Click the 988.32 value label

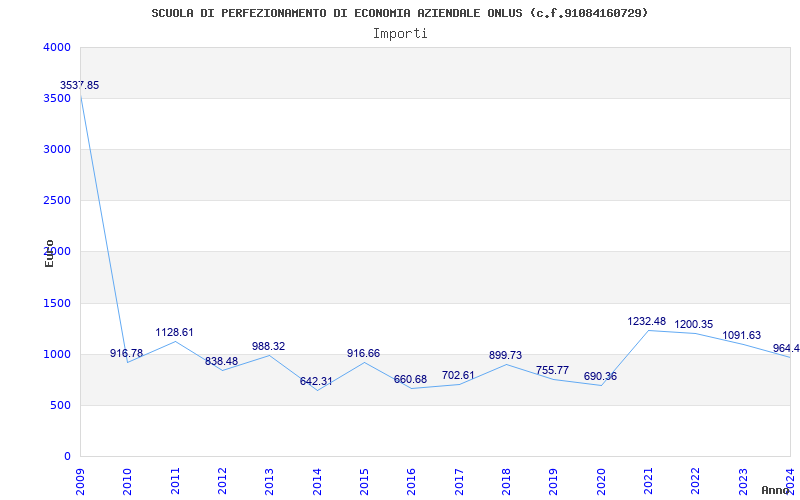click(x=268, y=347)
